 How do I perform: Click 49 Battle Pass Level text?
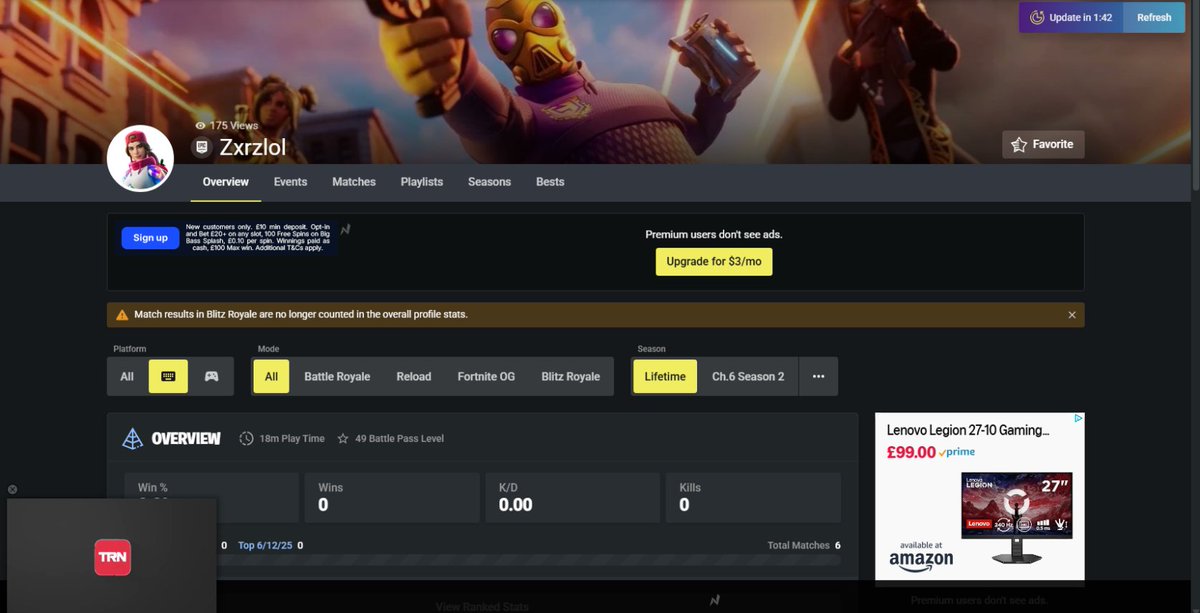coord(399,439)
